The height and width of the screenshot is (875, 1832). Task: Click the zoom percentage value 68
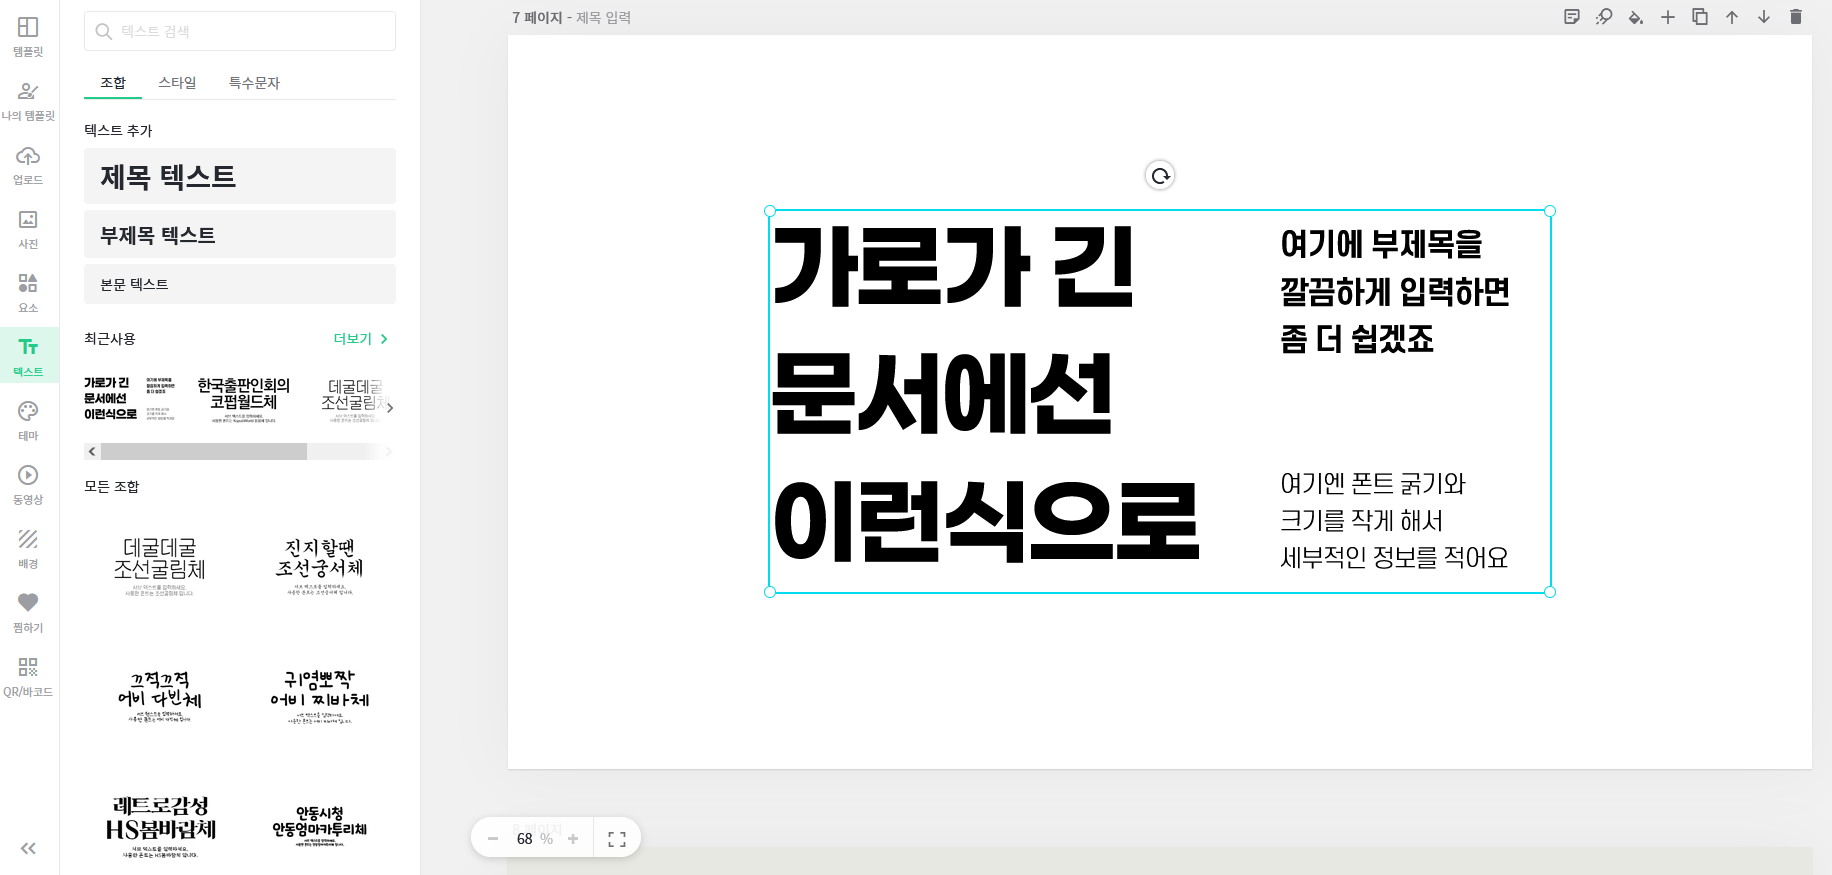(x=525, y=839)
